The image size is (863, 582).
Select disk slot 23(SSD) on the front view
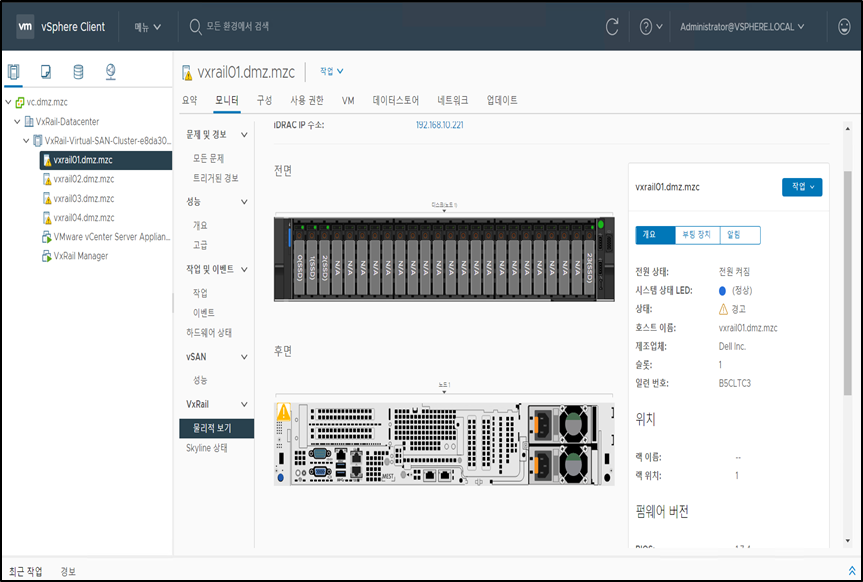[588, 259]
